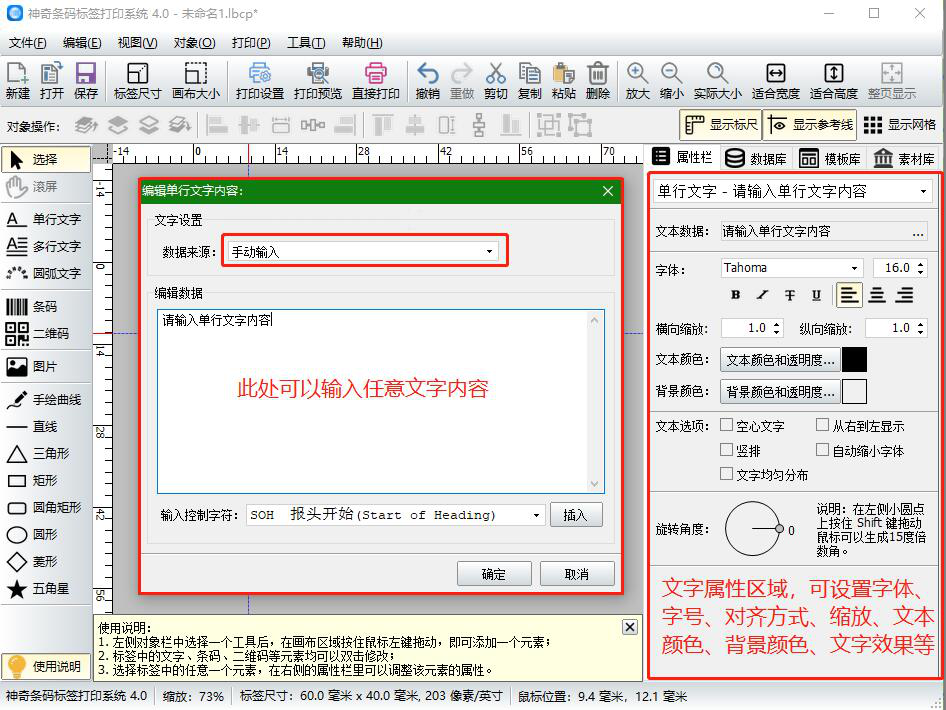Click the 放大 zoom in icon

[x=638, y=80]
